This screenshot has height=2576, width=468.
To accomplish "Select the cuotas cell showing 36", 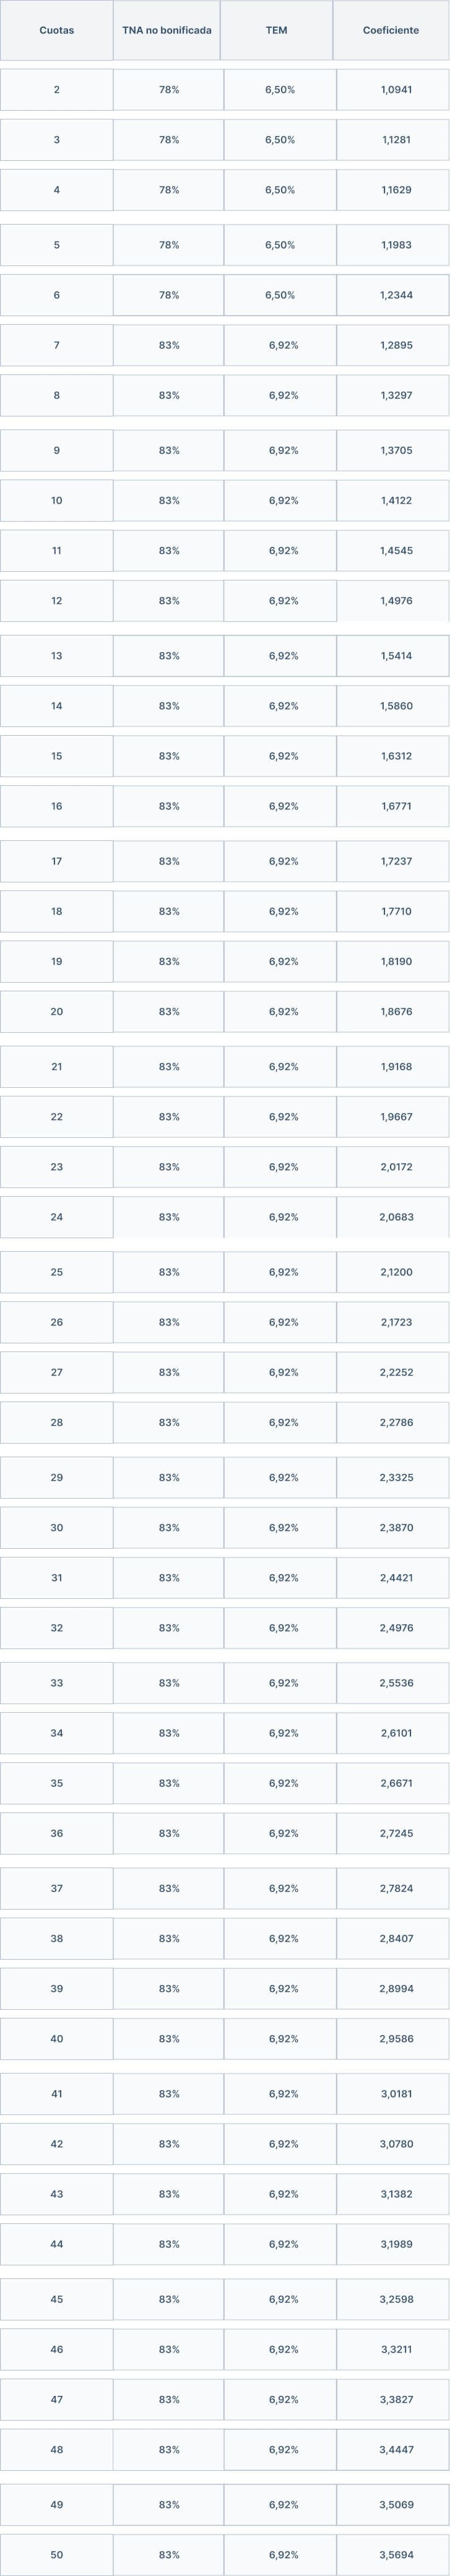I will pyautogui.click(x=56, y=1833).
